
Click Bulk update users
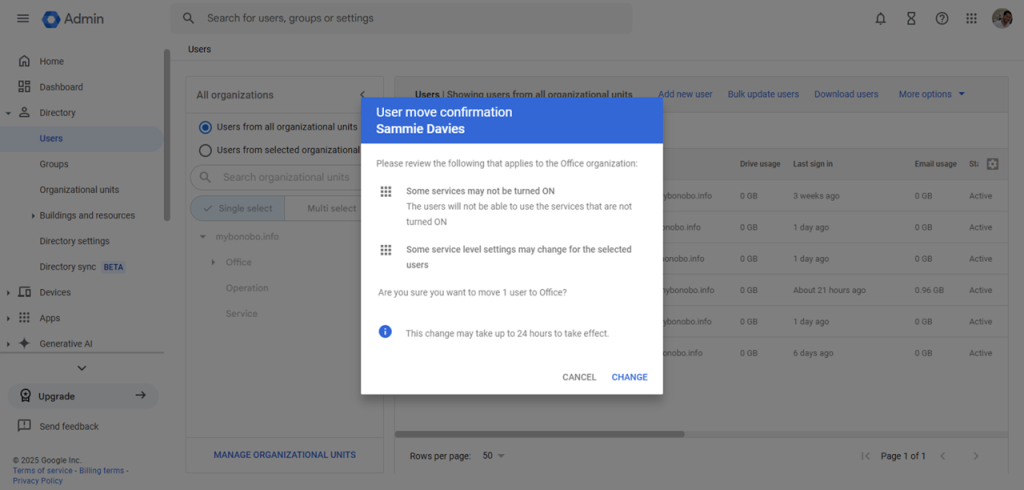763,94
